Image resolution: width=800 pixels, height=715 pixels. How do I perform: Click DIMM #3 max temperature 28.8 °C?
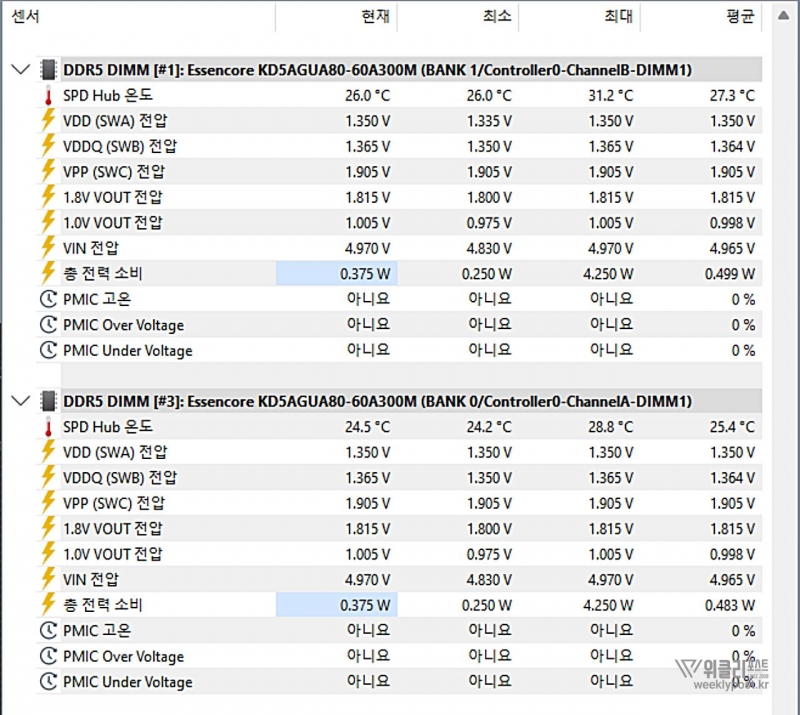point(610,427)
